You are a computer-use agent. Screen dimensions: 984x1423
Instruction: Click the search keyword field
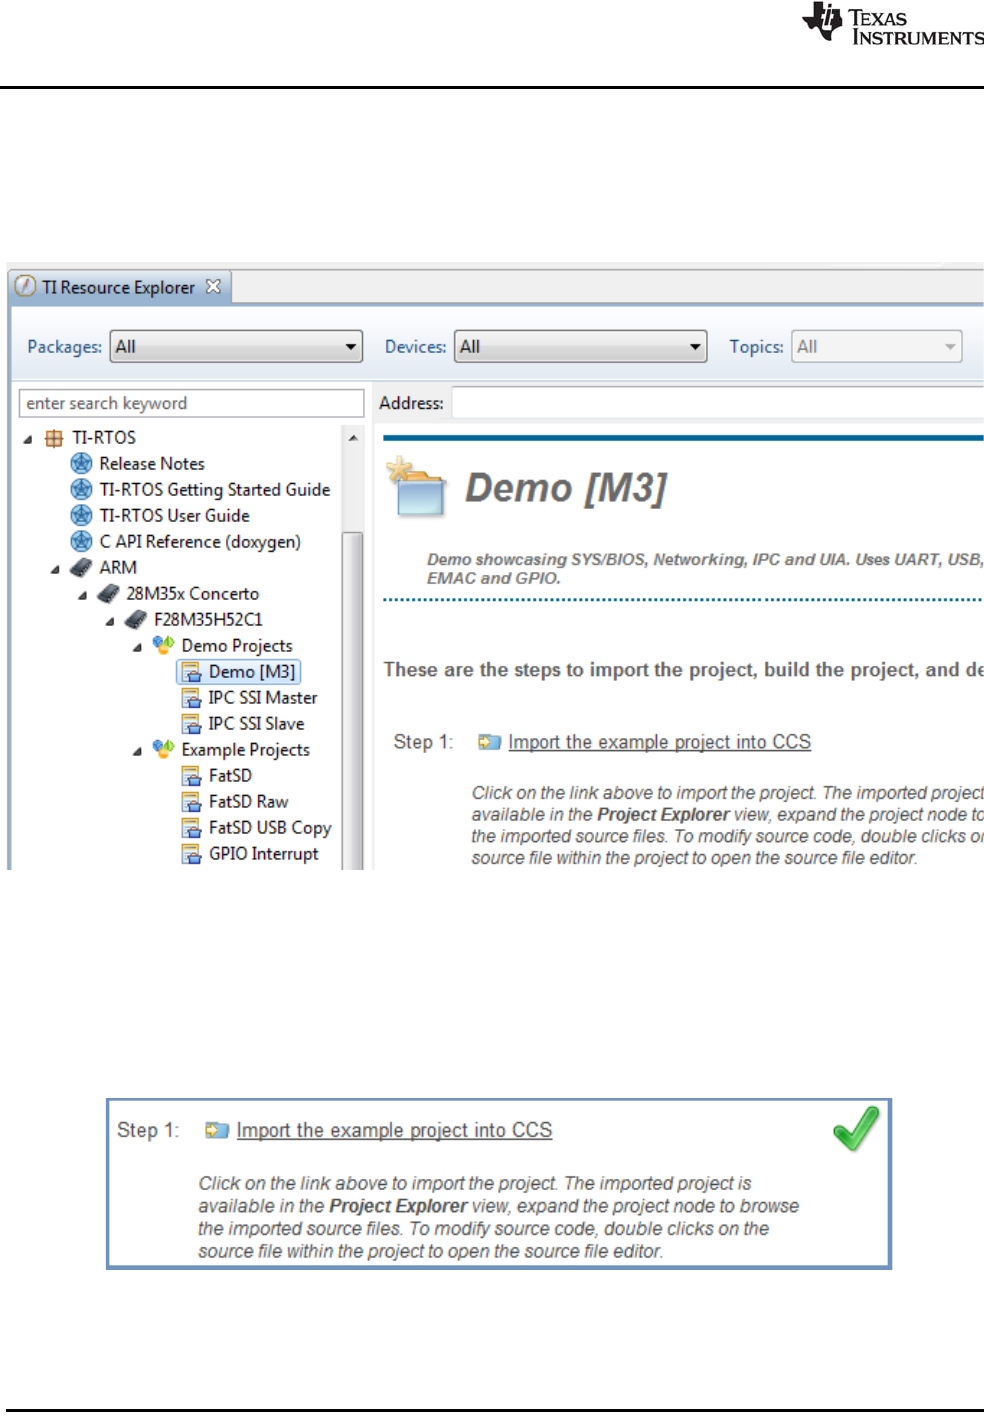[x=191, y=403]
